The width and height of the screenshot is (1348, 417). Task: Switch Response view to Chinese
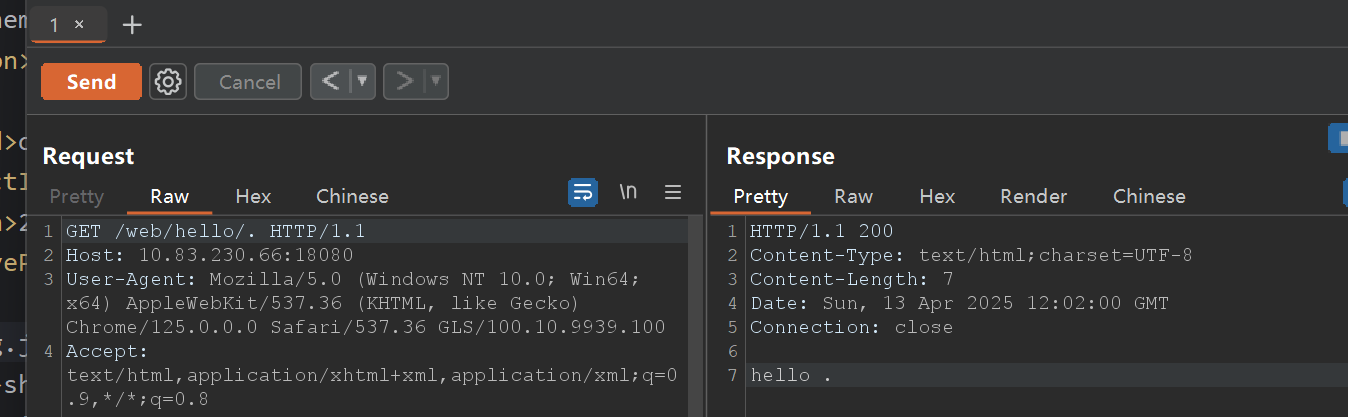[1149, 196]
